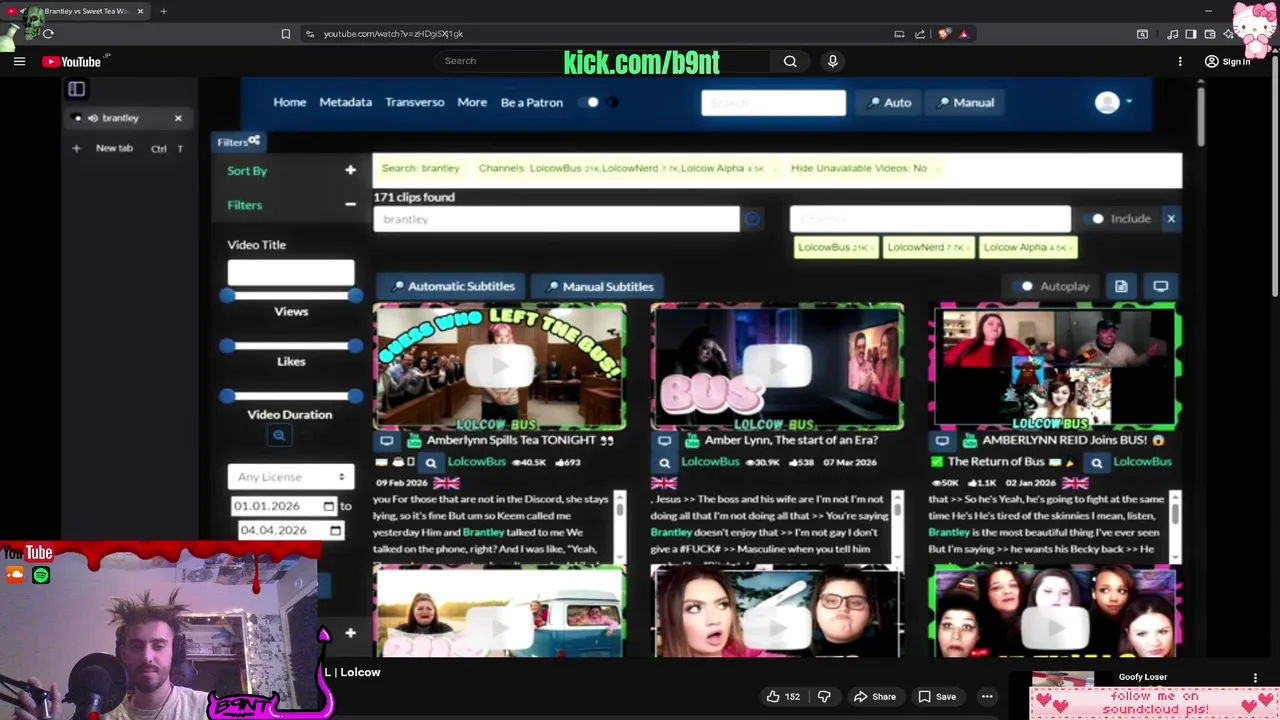The image size is (1280, 720).
Task: Open the Metadata menu item
Action: click(345, 102)
